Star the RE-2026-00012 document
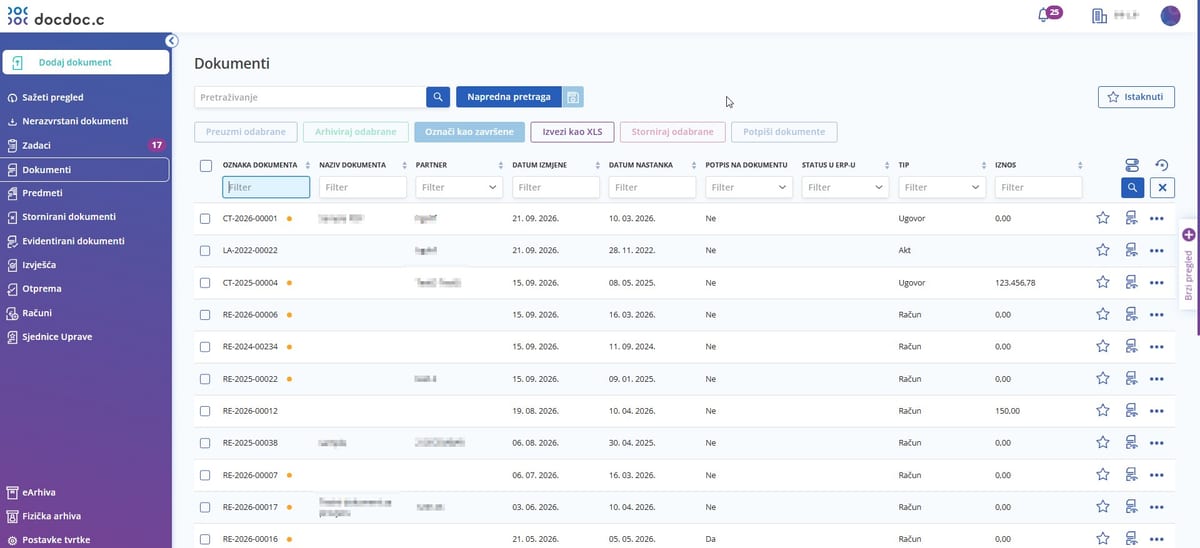 point(1103,410)
